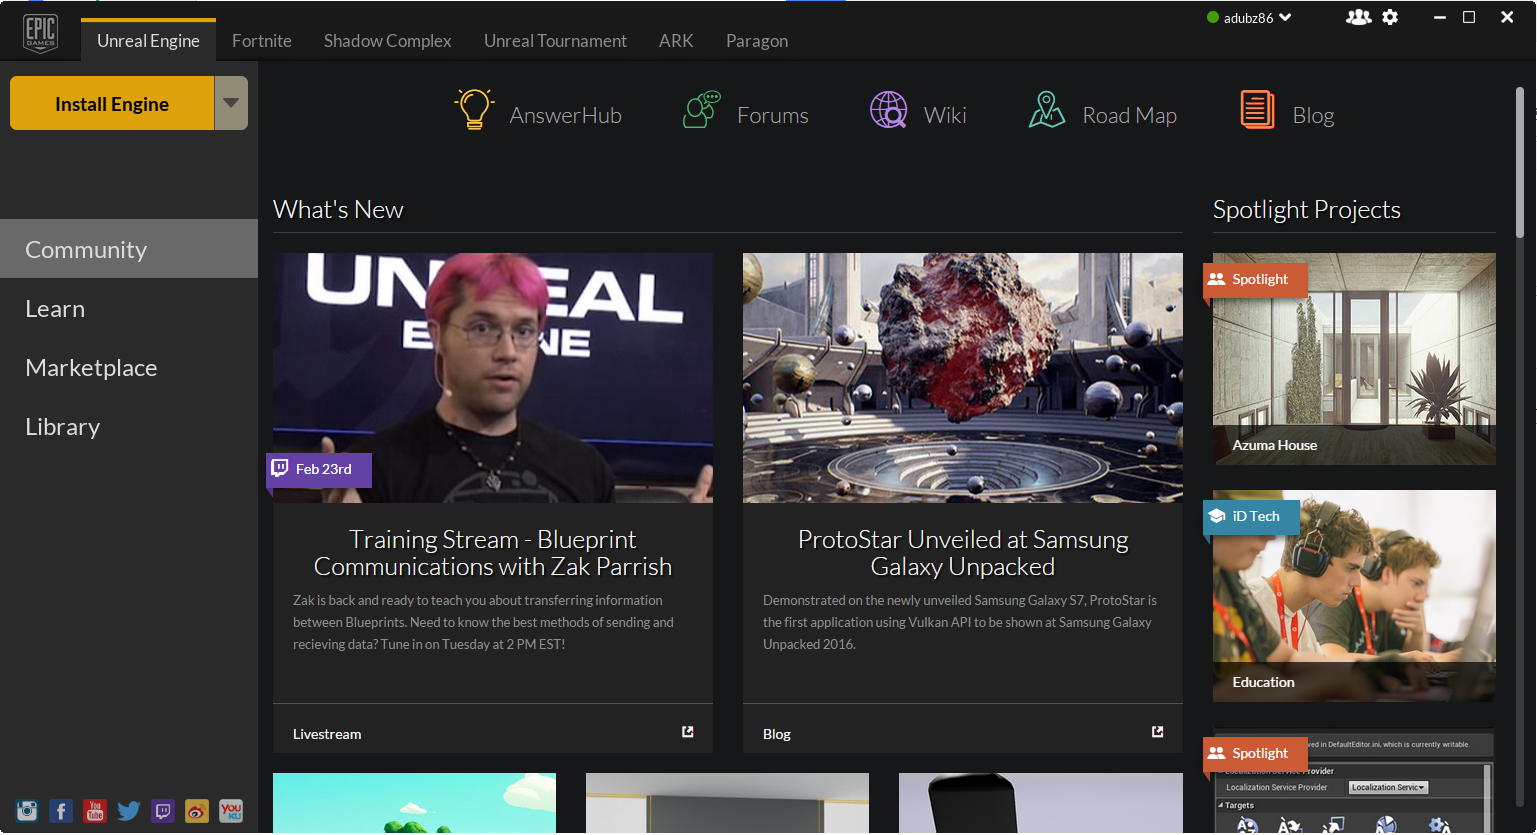Click Twitch icon on Feb 23rd badge
Screen dimensions: 1537x835
click(280, 468)
